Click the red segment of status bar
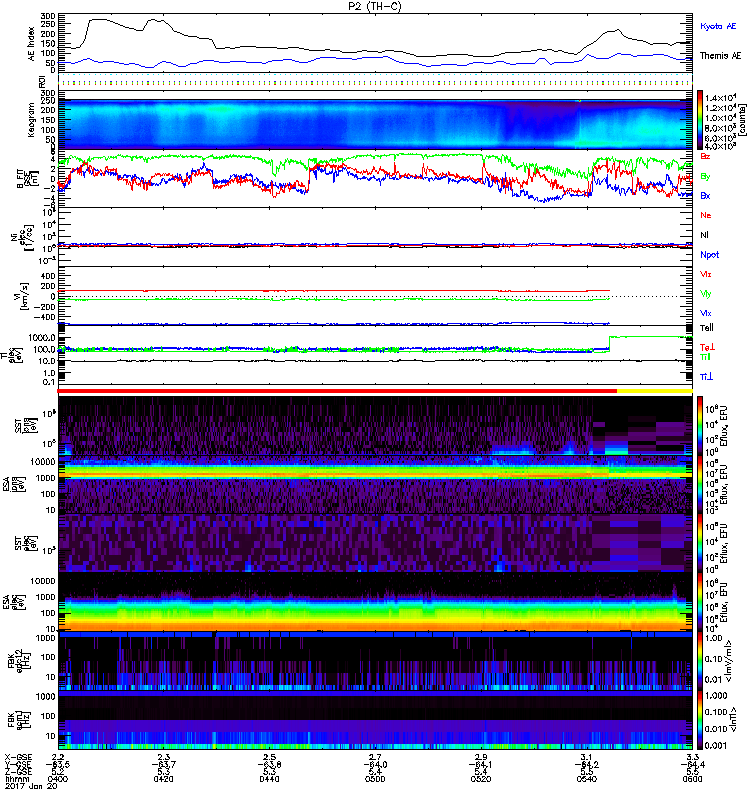The image size is (750, 800). coord(337,391)
